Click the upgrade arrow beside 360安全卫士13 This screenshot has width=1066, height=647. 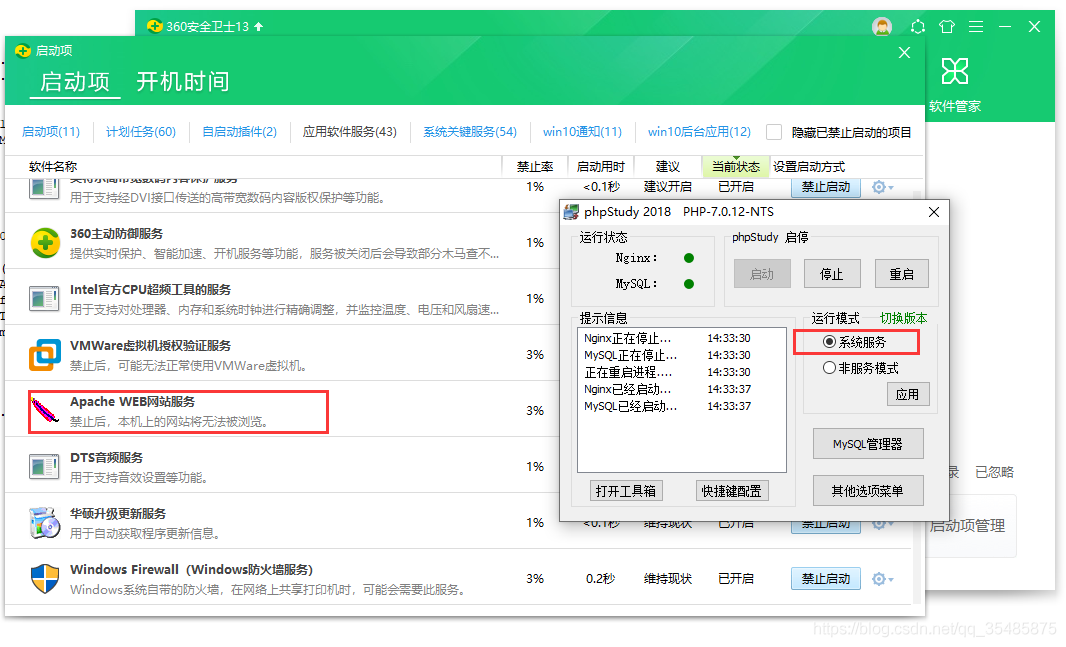[258, 27]
